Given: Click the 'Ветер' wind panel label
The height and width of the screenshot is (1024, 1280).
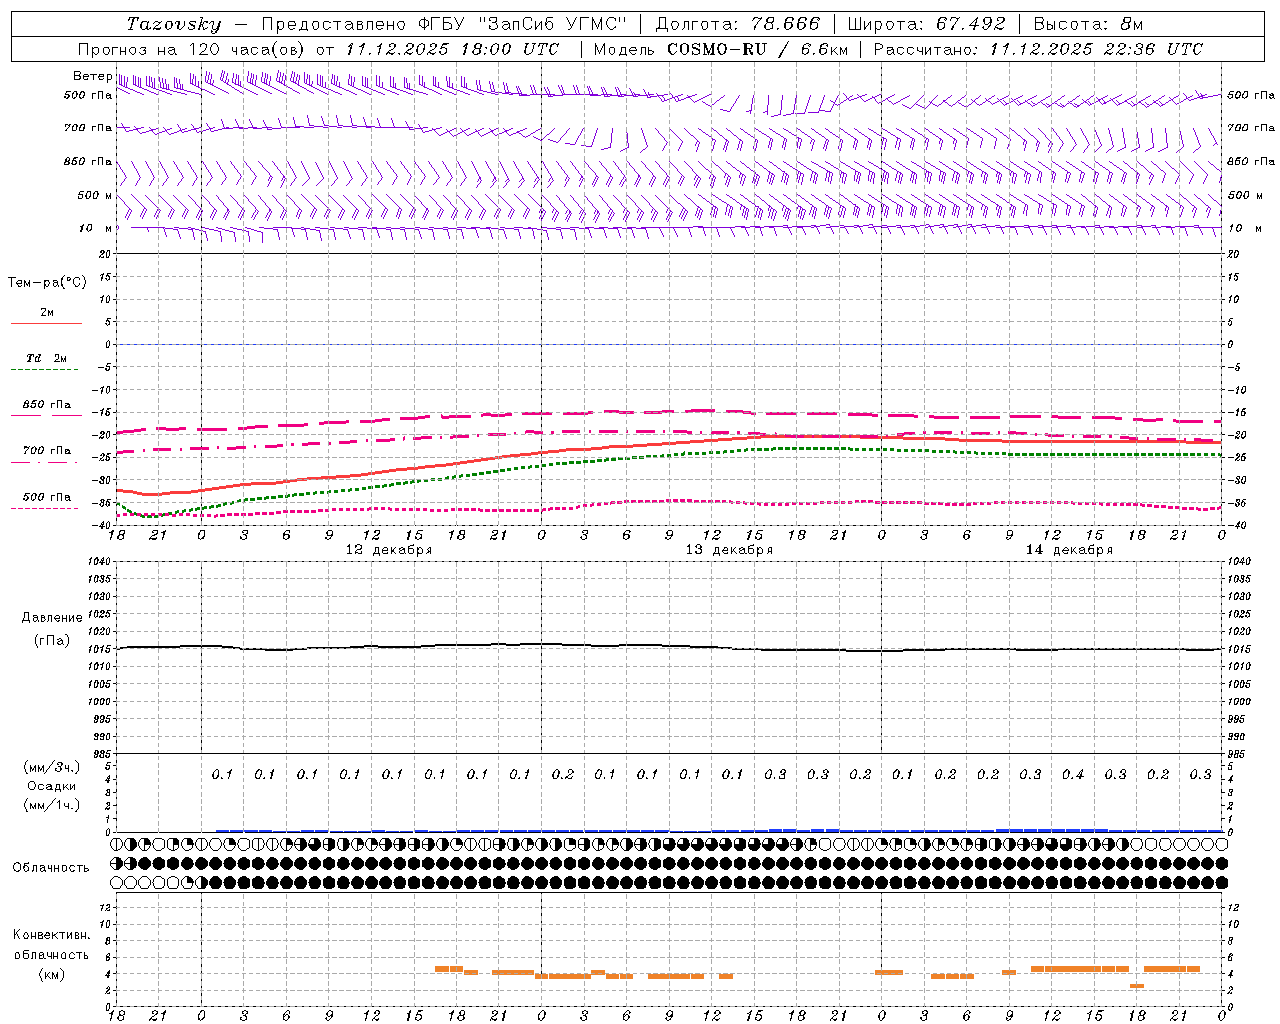Looking at the screenshot, I should 92,76.
